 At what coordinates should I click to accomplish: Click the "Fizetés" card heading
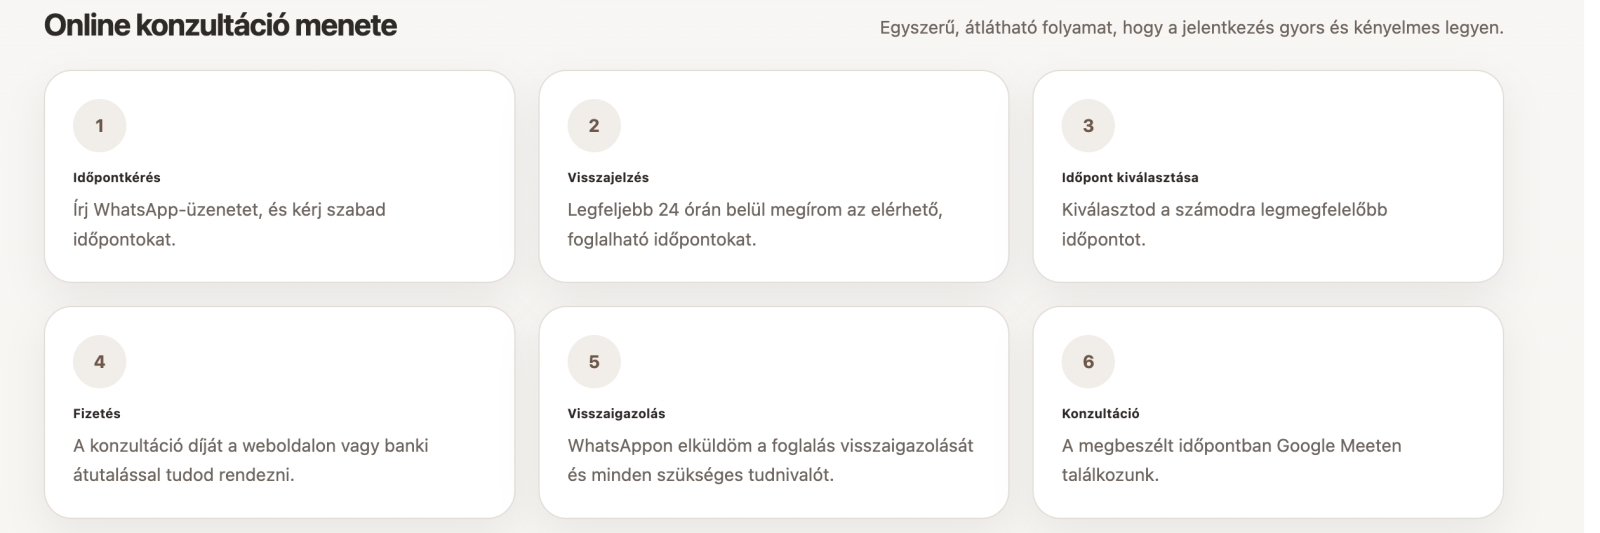pyautogui.click(x=97, y=414)
